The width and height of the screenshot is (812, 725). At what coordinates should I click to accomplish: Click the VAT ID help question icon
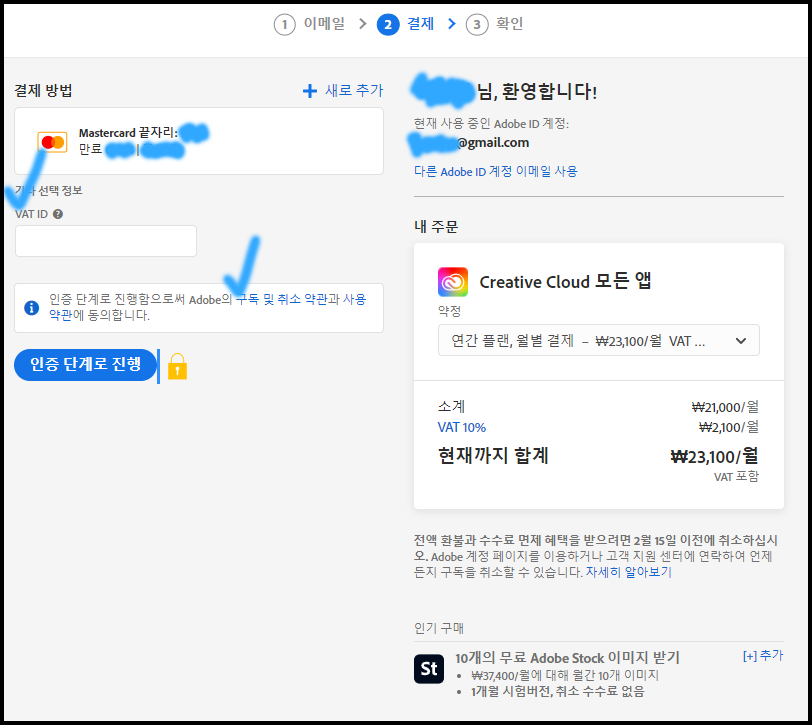point(58,214)
